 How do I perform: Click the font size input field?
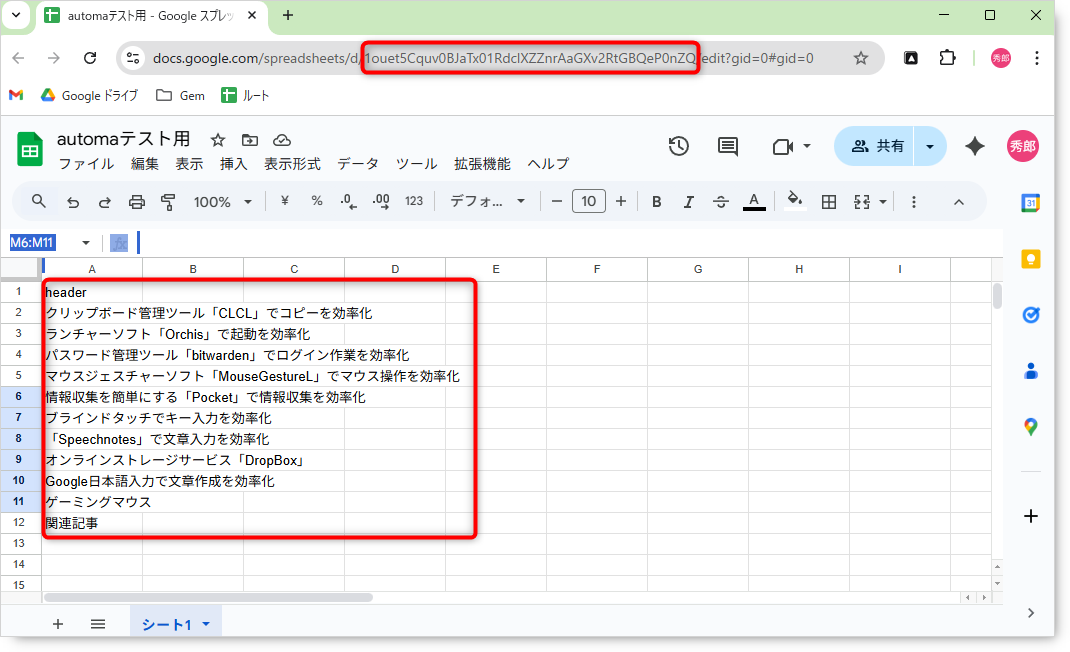pyautogui.click(x=589, y=202)
